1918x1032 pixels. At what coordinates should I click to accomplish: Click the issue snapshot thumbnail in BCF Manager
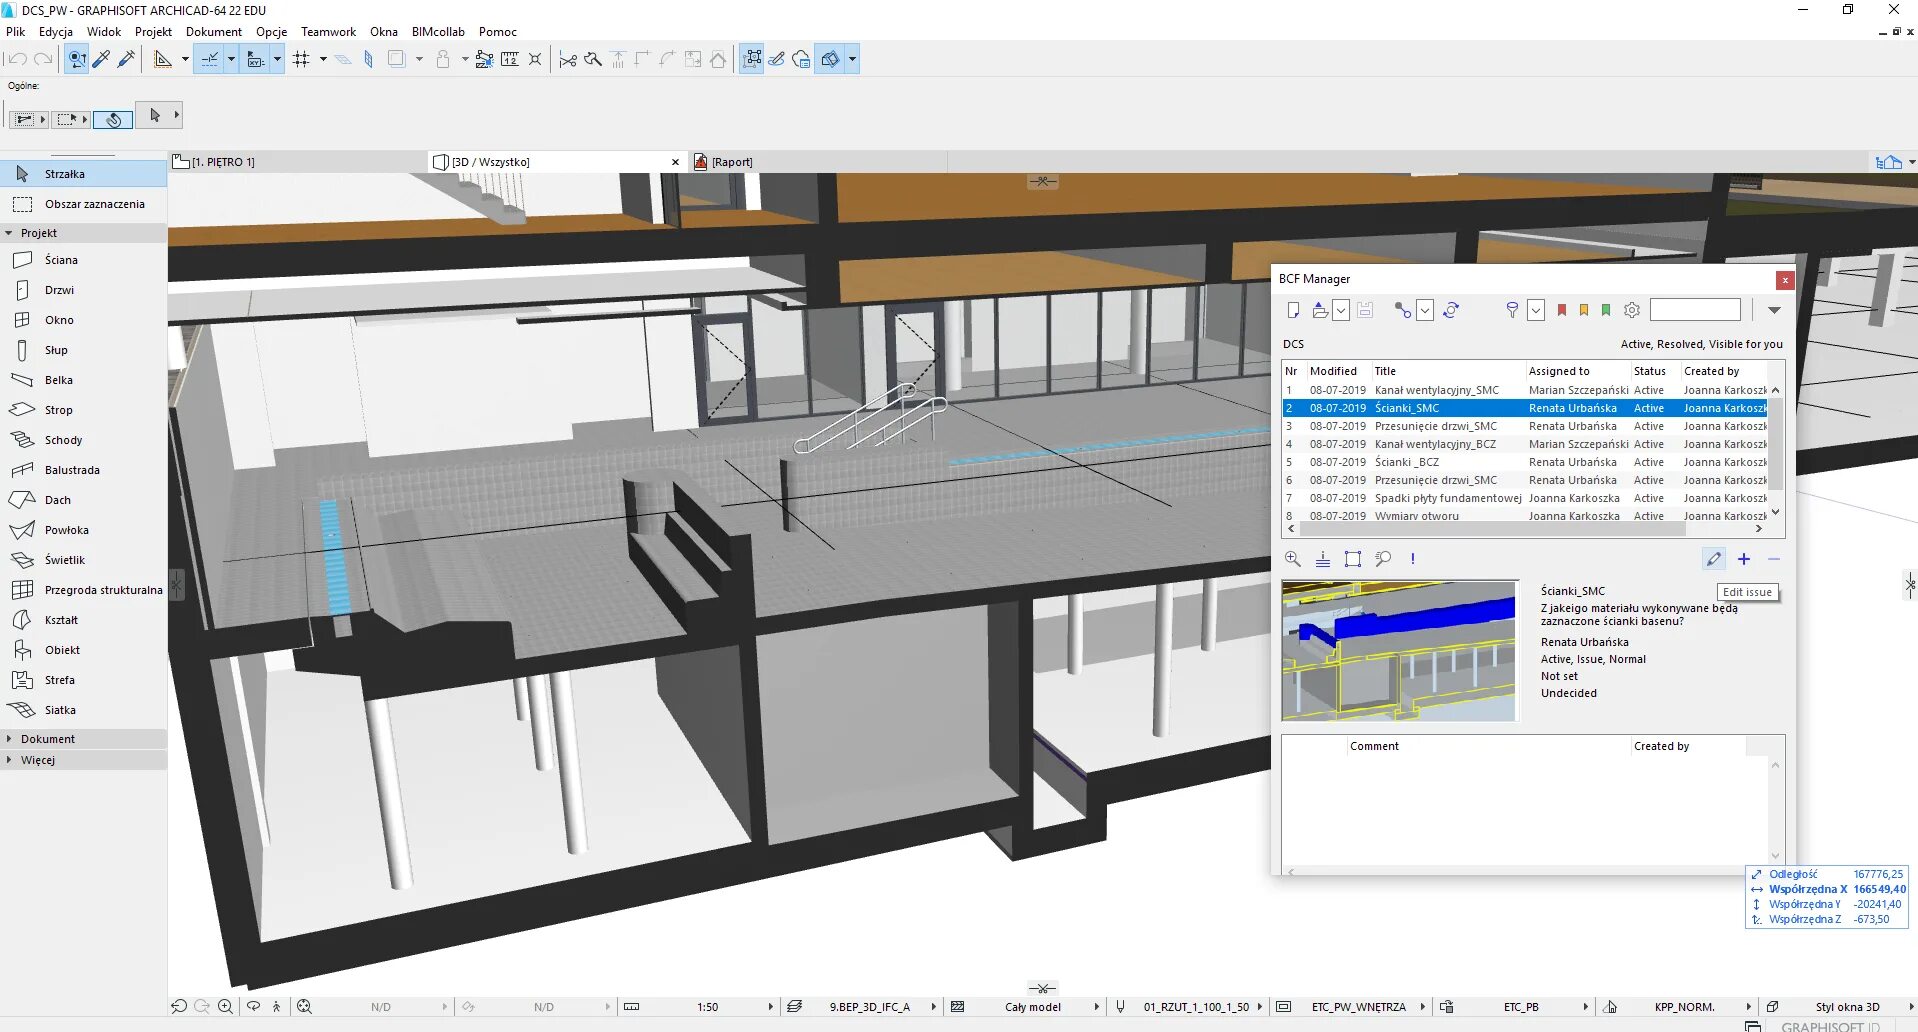[x=1399, y=651]
